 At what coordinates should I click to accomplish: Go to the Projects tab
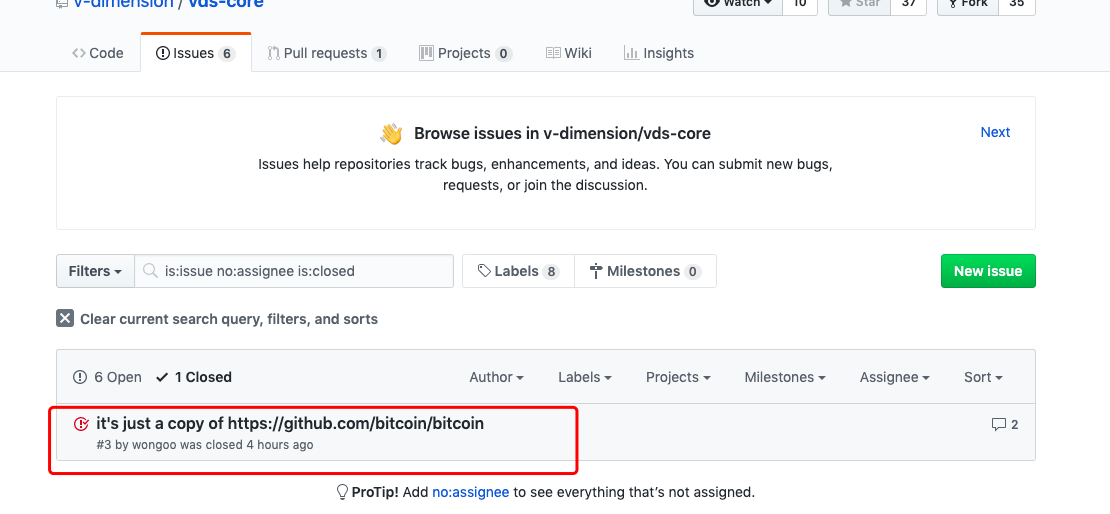[x=465, y=53]
